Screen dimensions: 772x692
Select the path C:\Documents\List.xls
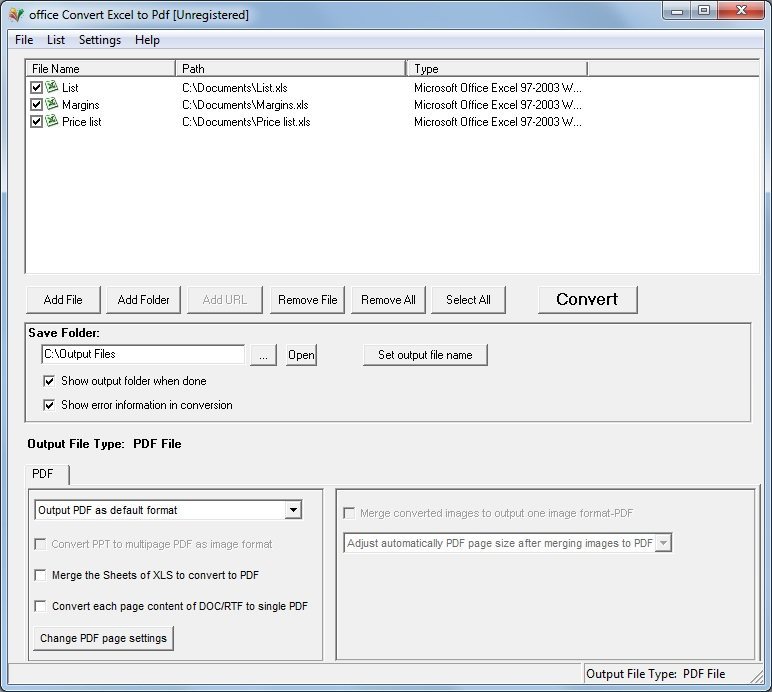click(x=234, y=88)
